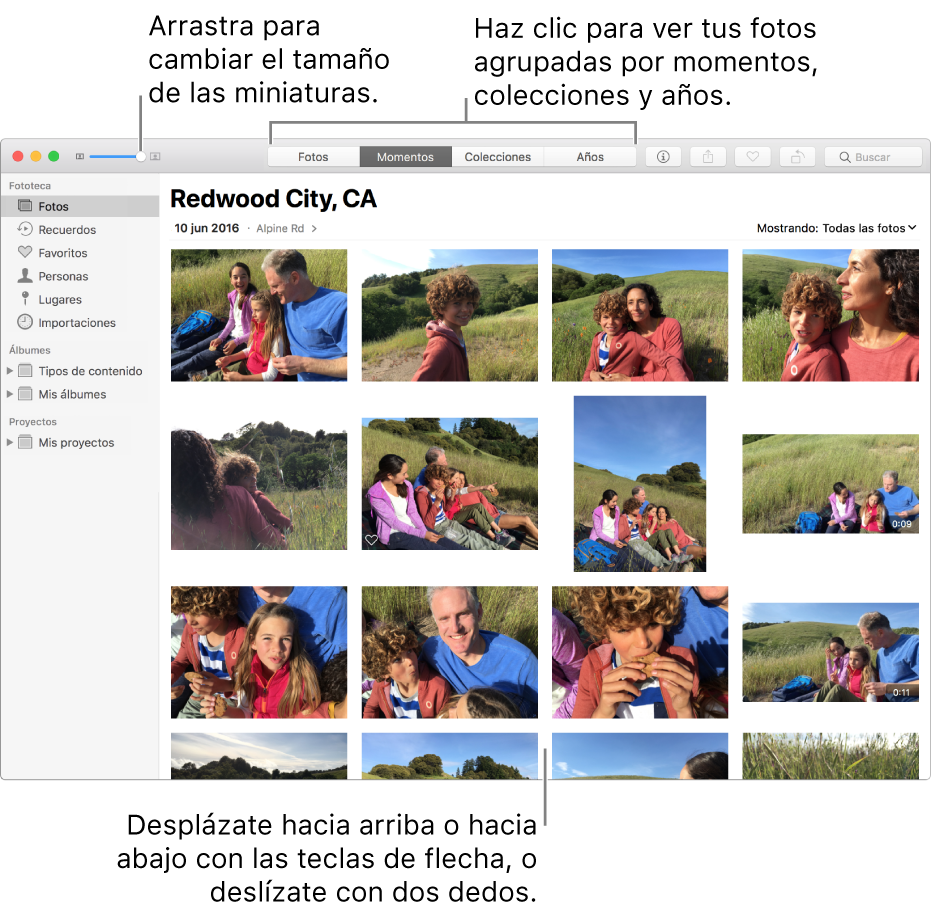Click the Info icon in the toolbar
The height and width of the screenshot is (915, 931).
(x=662, y=156)
